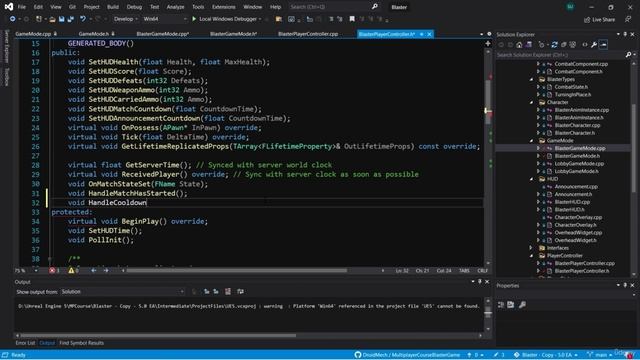
Task: Click the Property Pages wrench in Properties panel
Action: [522, 304]
